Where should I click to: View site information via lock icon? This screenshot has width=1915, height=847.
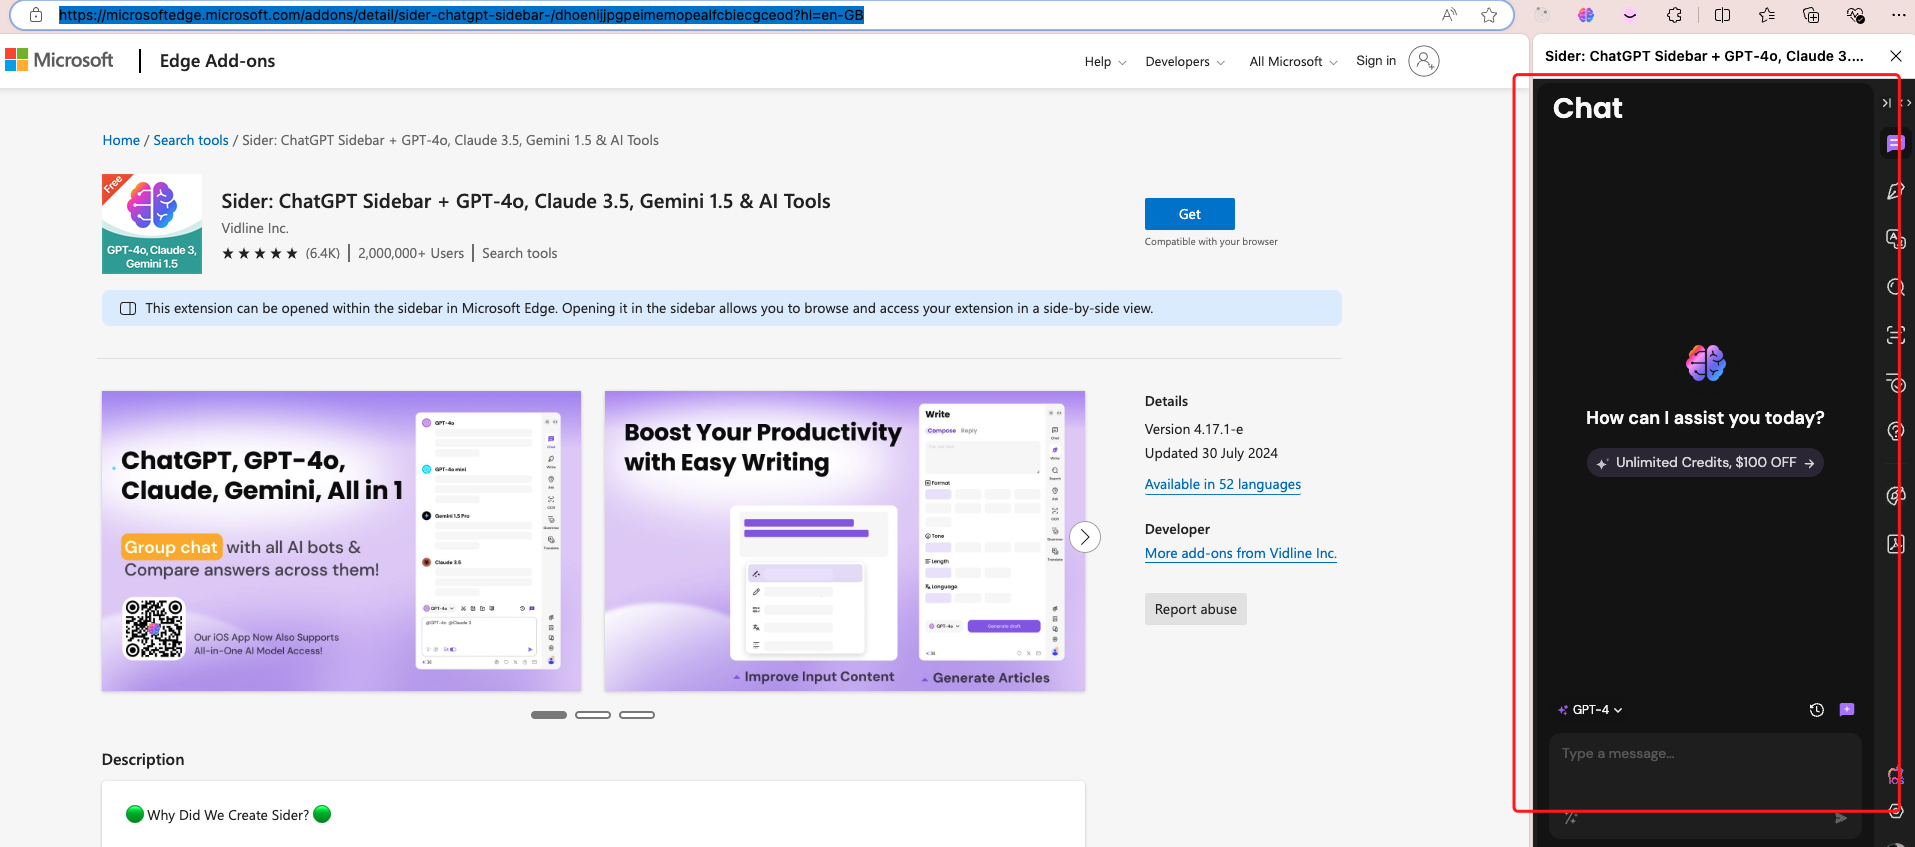point(36,15)
